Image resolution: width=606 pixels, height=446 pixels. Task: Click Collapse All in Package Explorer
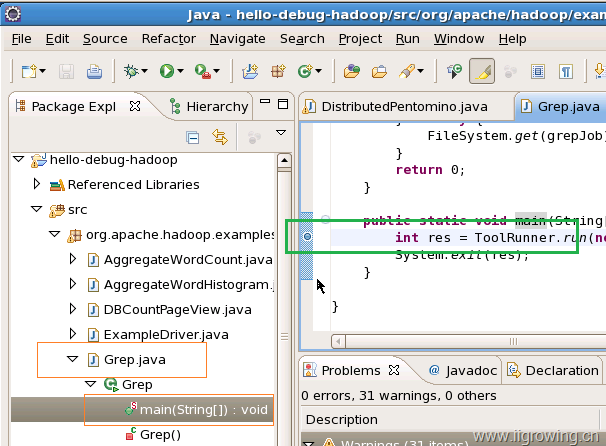point(192,138)
